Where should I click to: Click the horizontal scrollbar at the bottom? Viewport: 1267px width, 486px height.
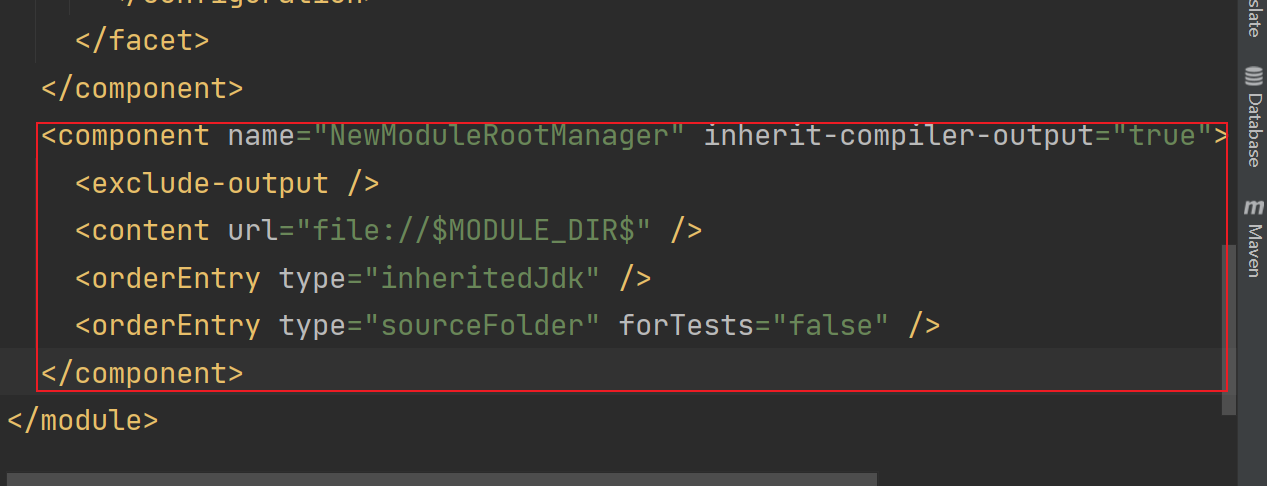(x=440, y=480)
